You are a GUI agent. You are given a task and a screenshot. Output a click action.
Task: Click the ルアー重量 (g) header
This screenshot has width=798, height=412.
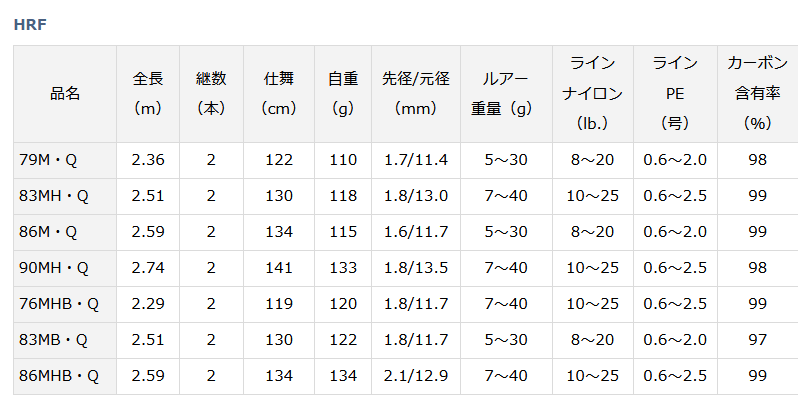(x=506, y=94)
